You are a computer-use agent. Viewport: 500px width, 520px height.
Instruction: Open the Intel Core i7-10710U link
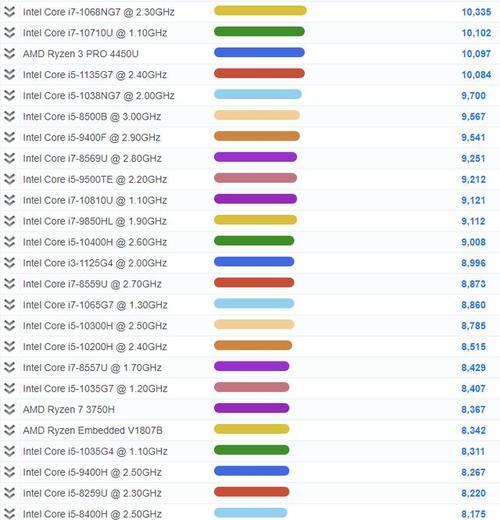(x=95, y=33)
